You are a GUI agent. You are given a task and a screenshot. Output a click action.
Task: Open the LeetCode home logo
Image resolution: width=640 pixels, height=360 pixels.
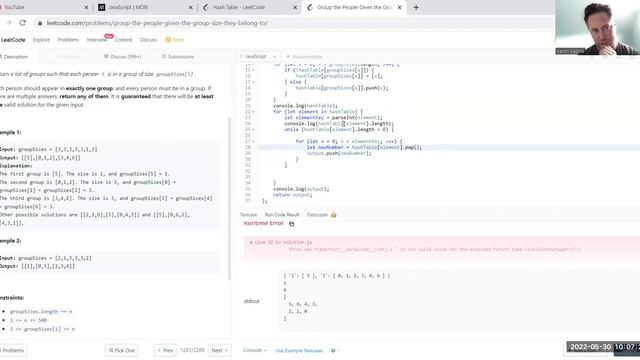[13, 40]
